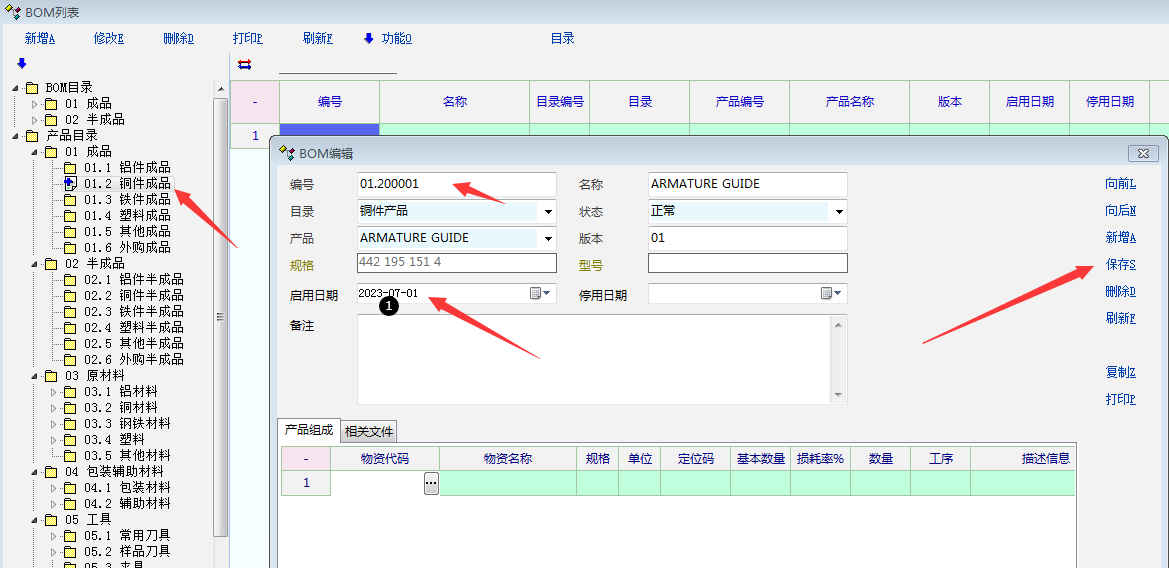1169x568 pixels.
Task: Click the 功能 blue arrow toolbar icon
Action: [368, 39]
